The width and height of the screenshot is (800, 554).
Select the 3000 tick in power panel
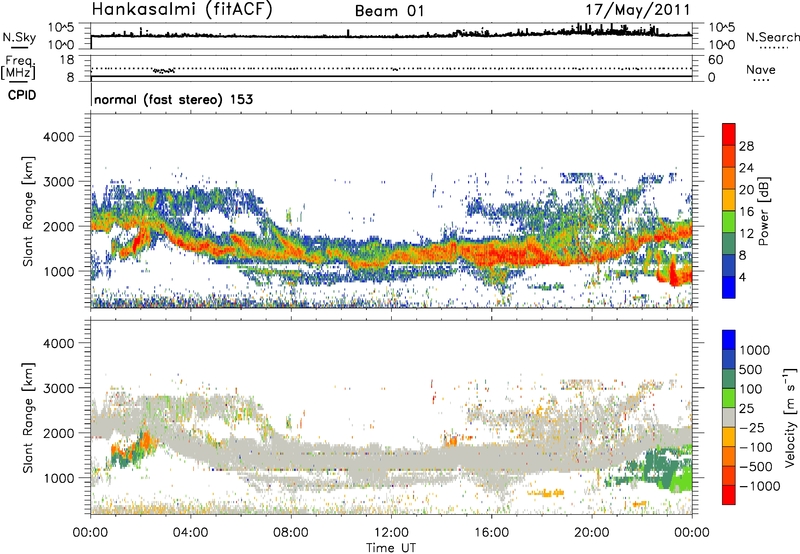click(59, 182)
